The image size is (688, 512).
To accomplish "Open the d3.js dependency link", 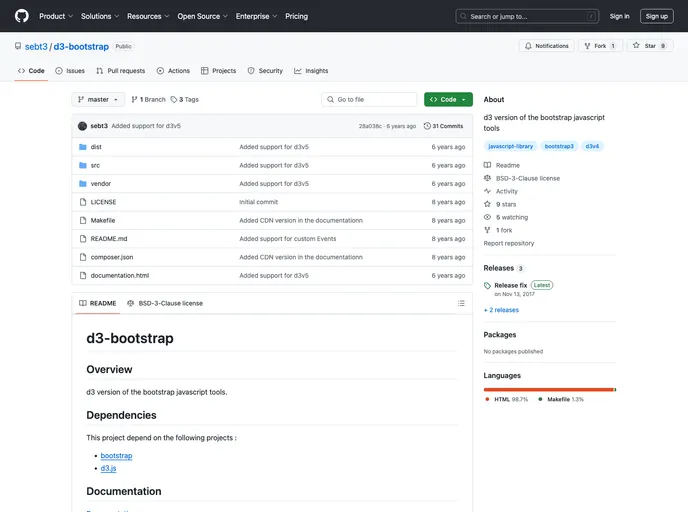I will tap(108, 468).
